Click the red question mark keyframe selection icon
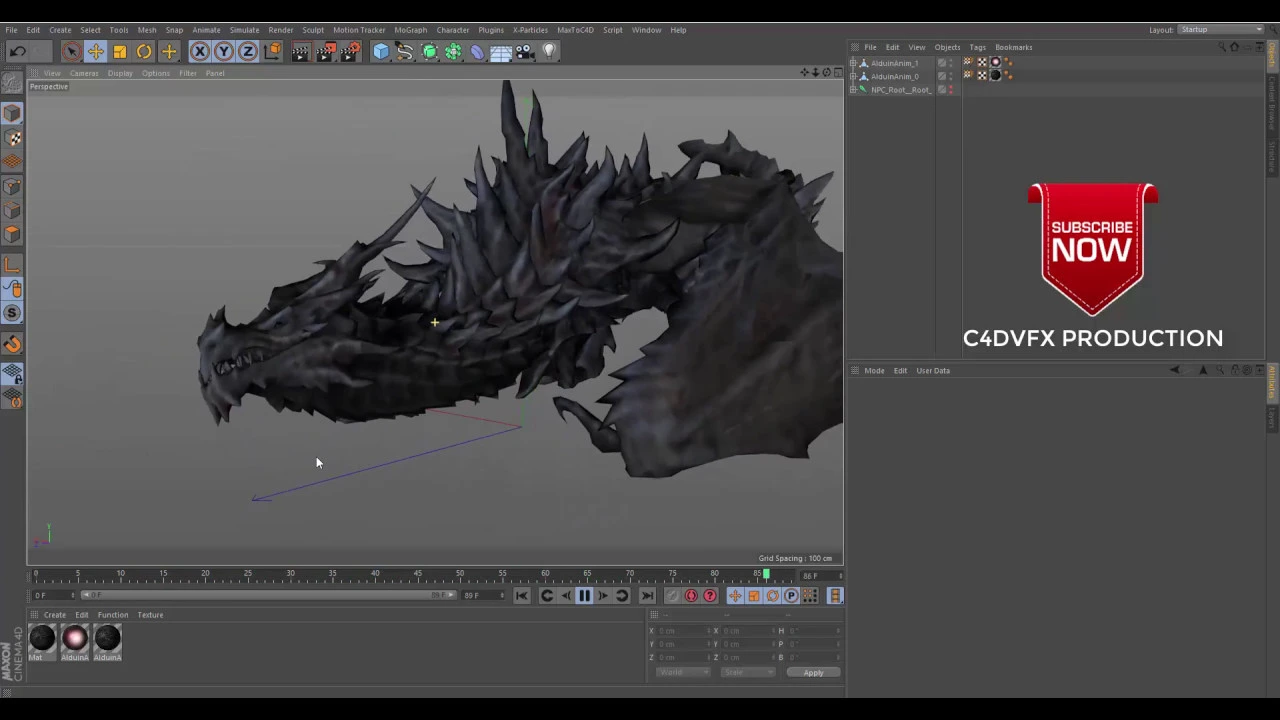The height and width of the screenshot is (720, 1280). click(710, 596)
